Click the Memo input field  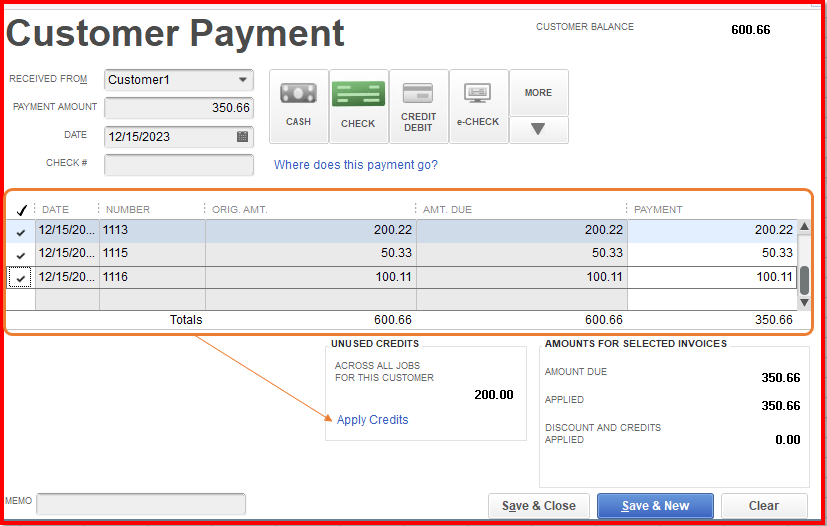point(141,503)
